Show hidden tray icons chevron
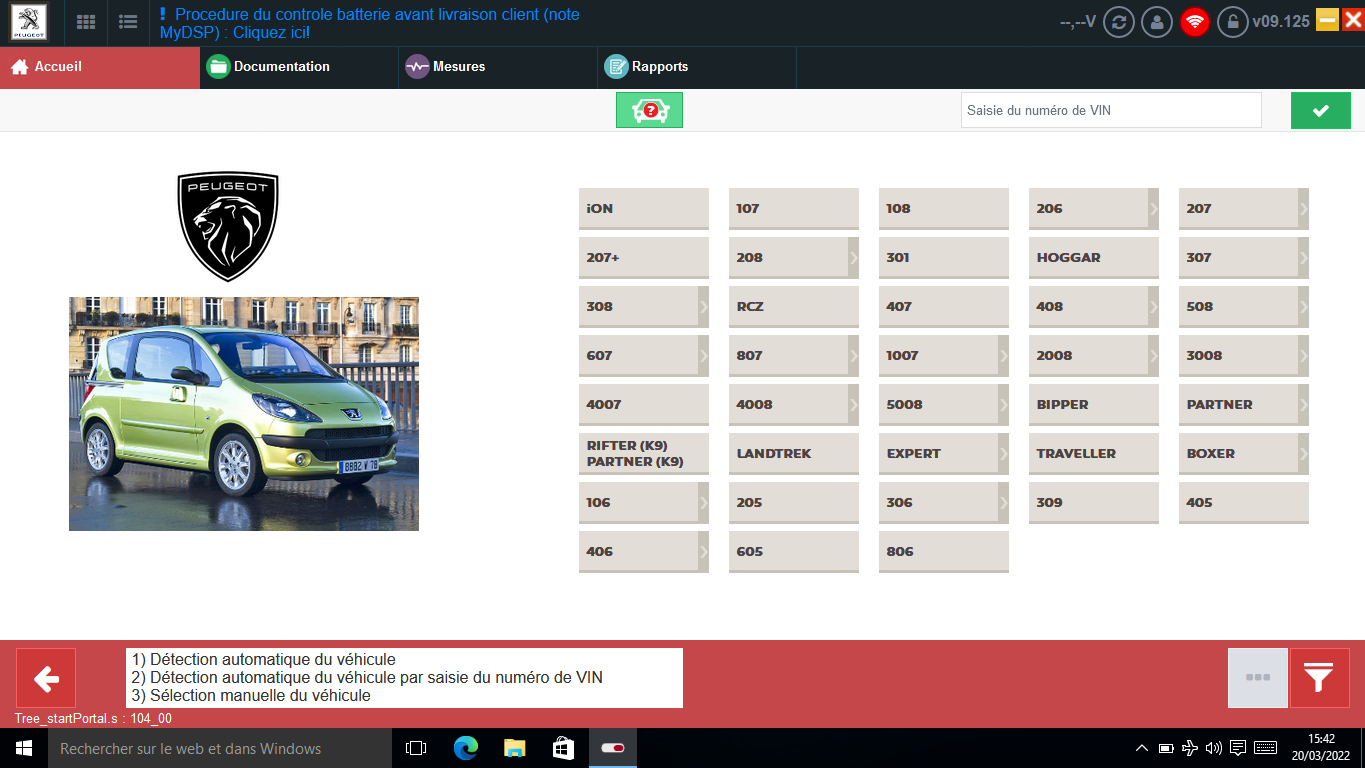This screenshot has width=1365, height=768. coord(1142,748)
